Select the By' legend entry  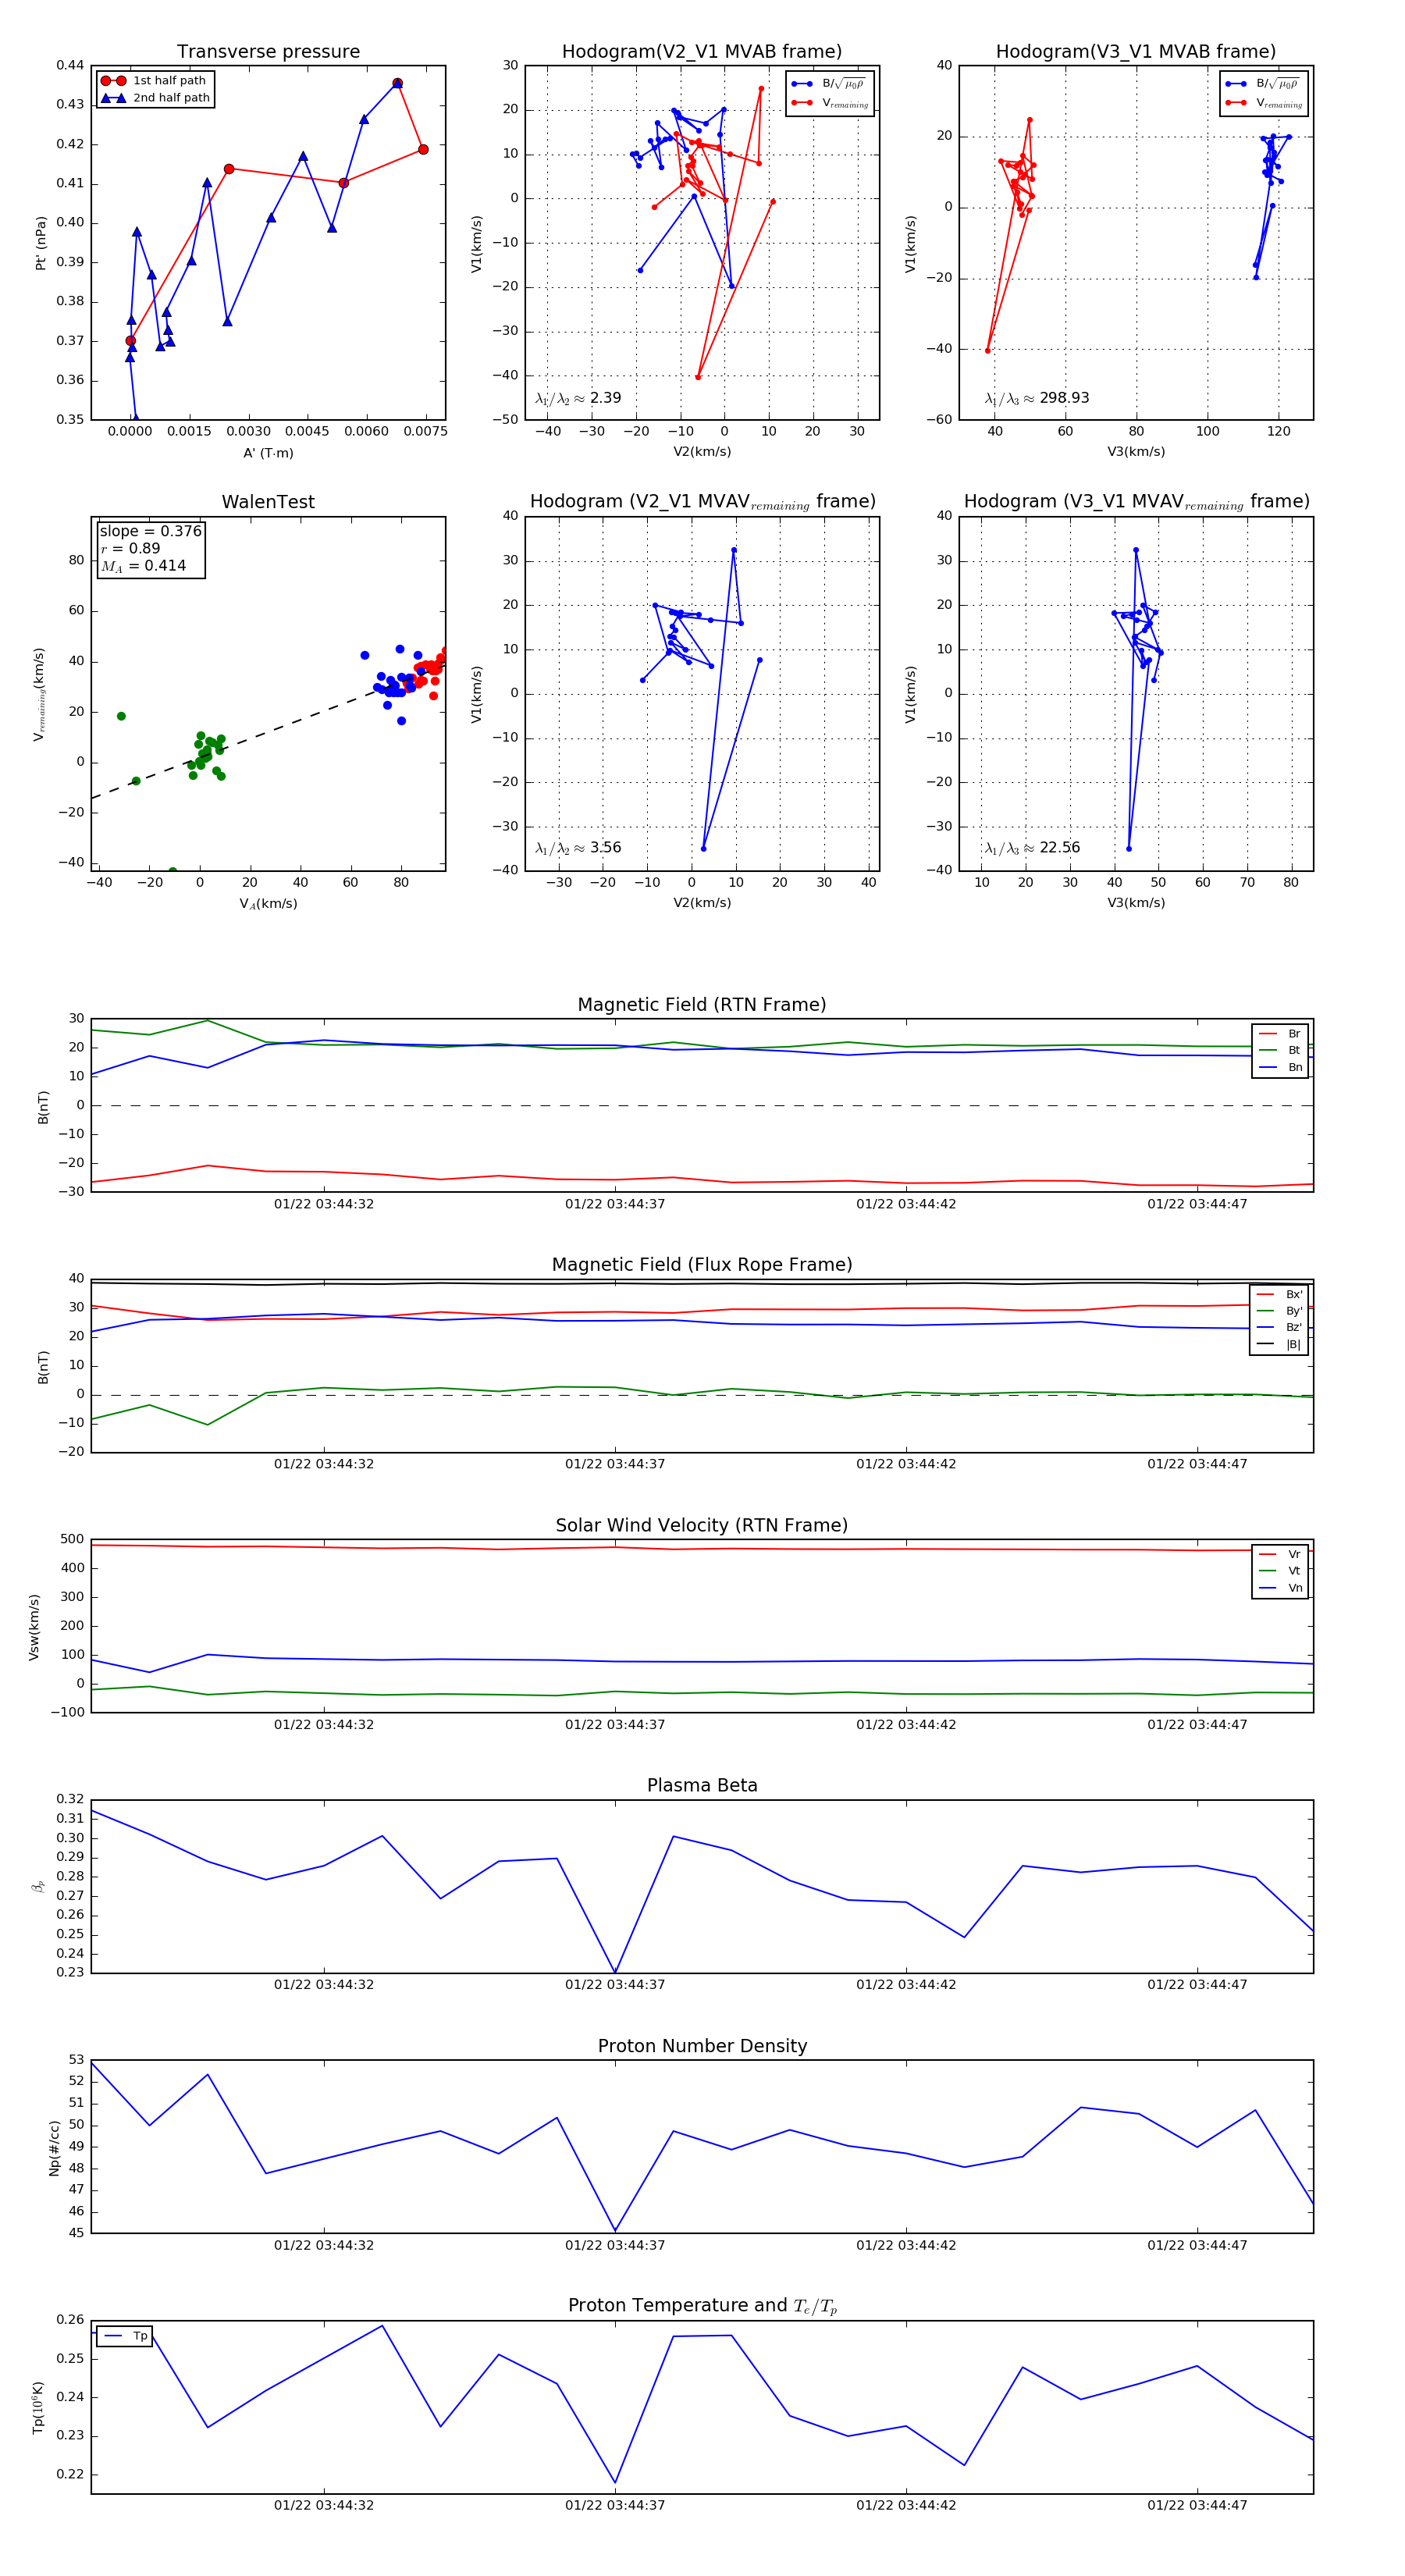point(1279,1311)
